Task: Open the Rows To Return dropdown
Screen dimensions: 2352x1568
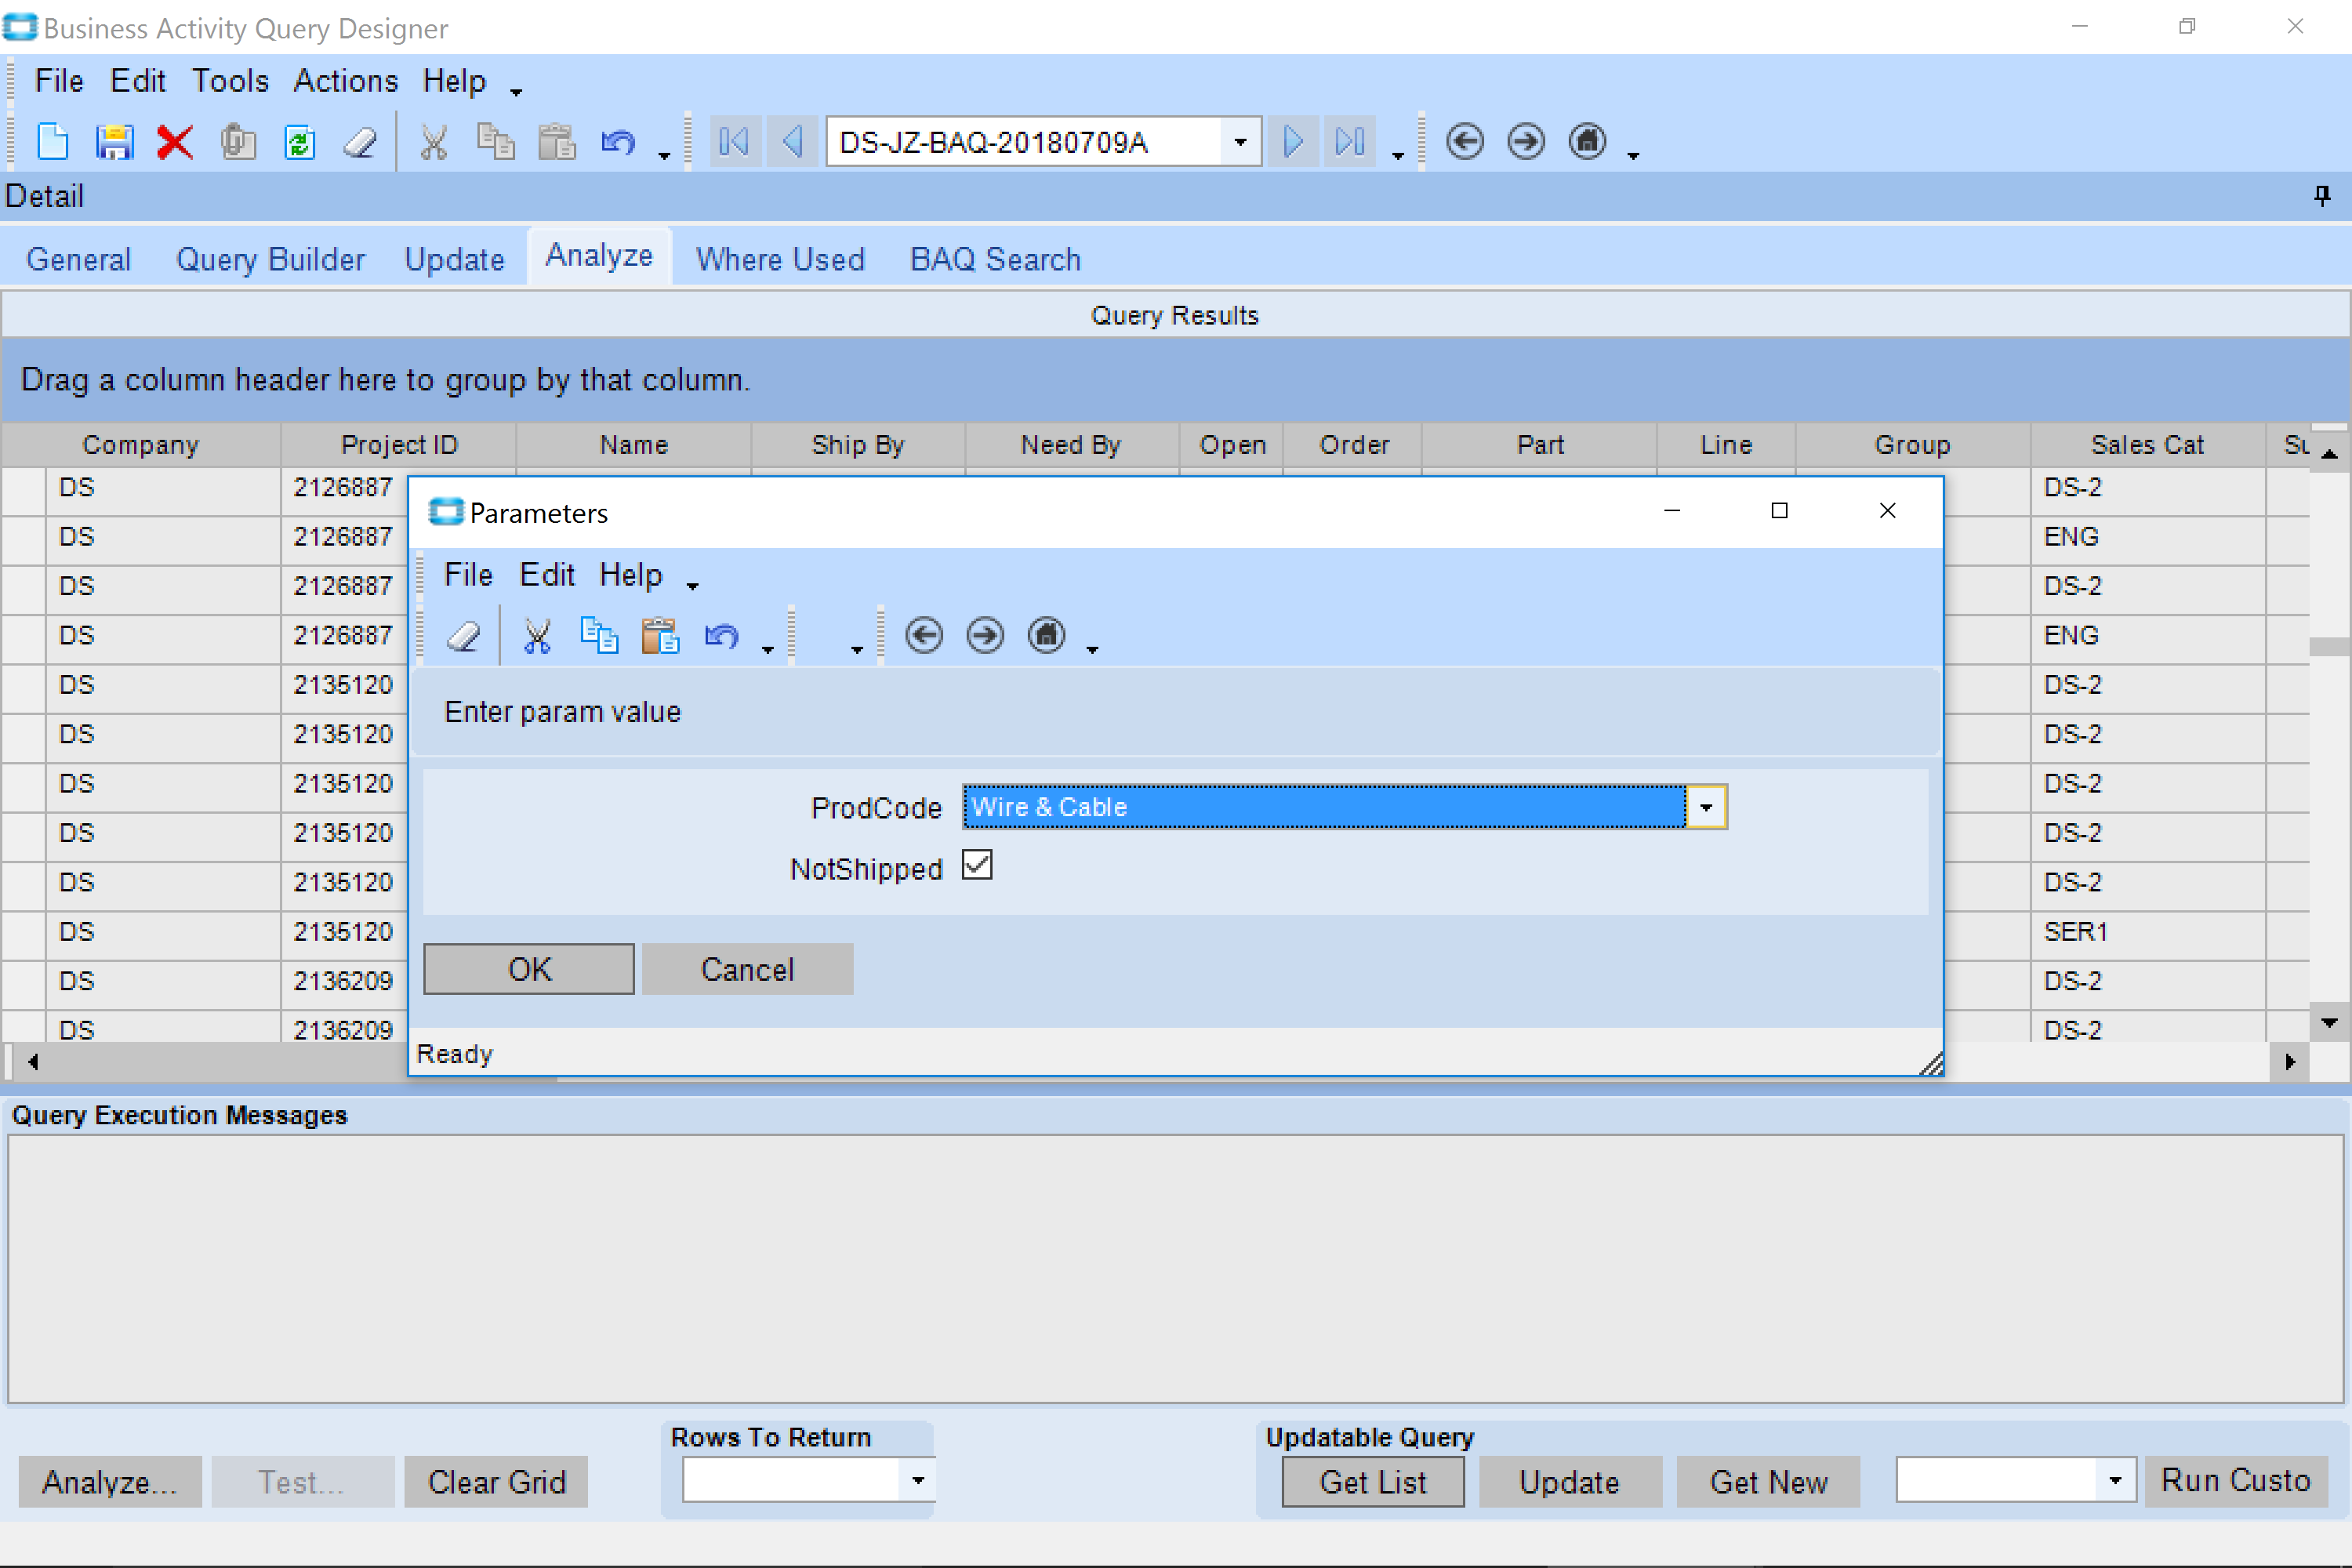Action: [x=917, y=1480]
